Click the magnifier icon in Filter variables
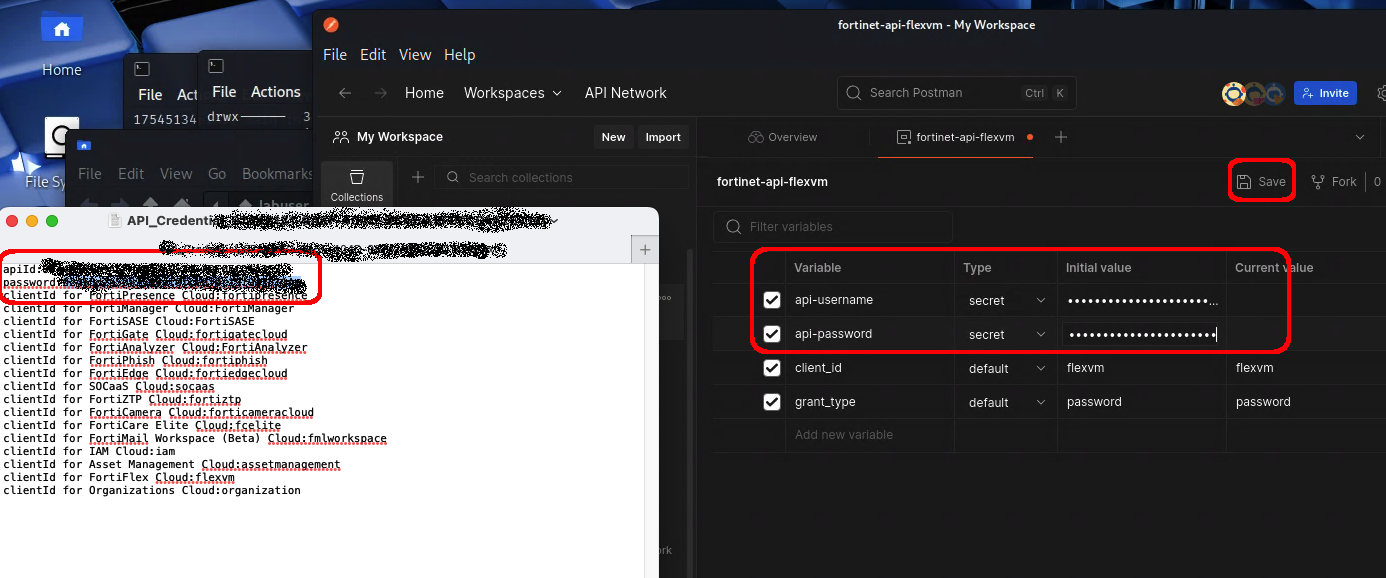The width and height of the screenshot is (1386, 578). click(x=734, y=227)
